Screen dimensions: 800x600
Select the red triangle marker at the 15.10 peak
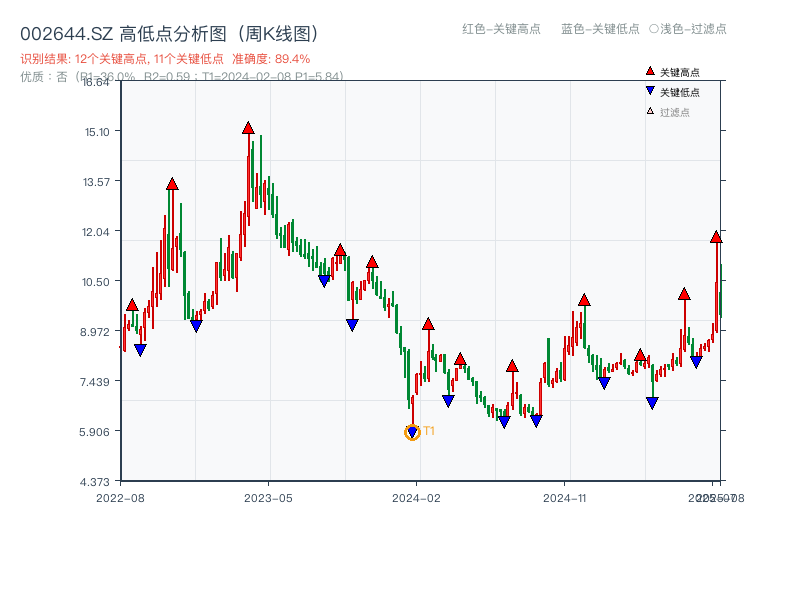[249, 128]
